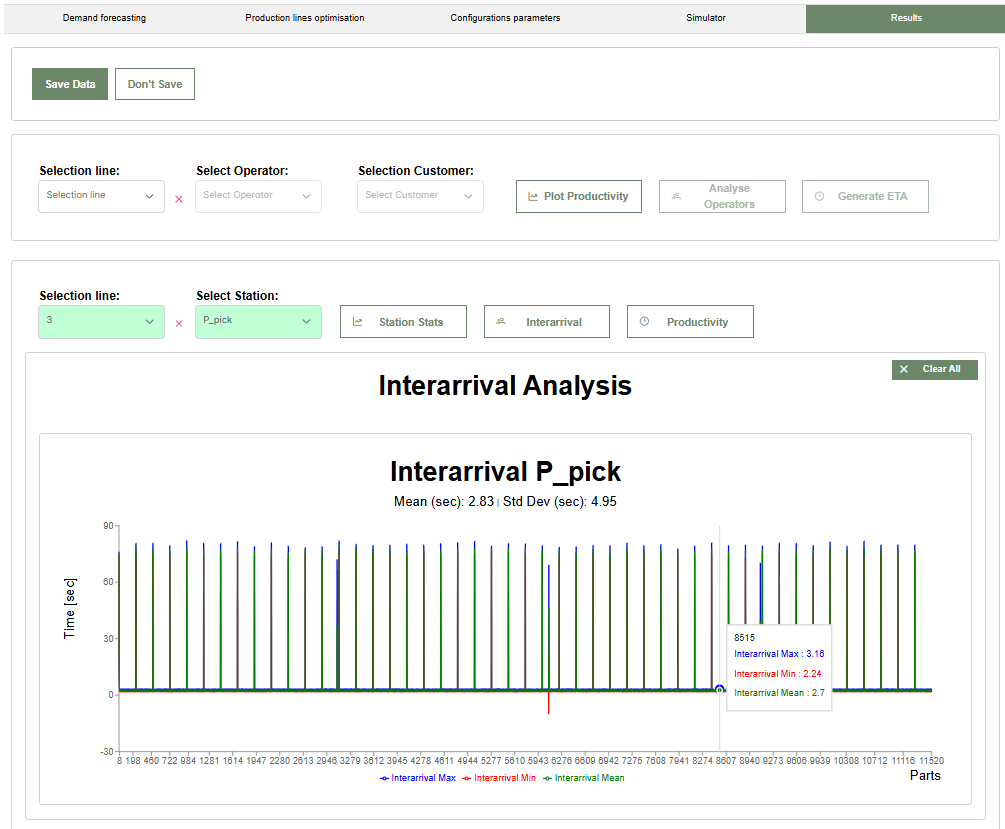The image size is (1005, 829).
Task: Click the red X beside station Selection line dropdown
Action: pos(179,323)
